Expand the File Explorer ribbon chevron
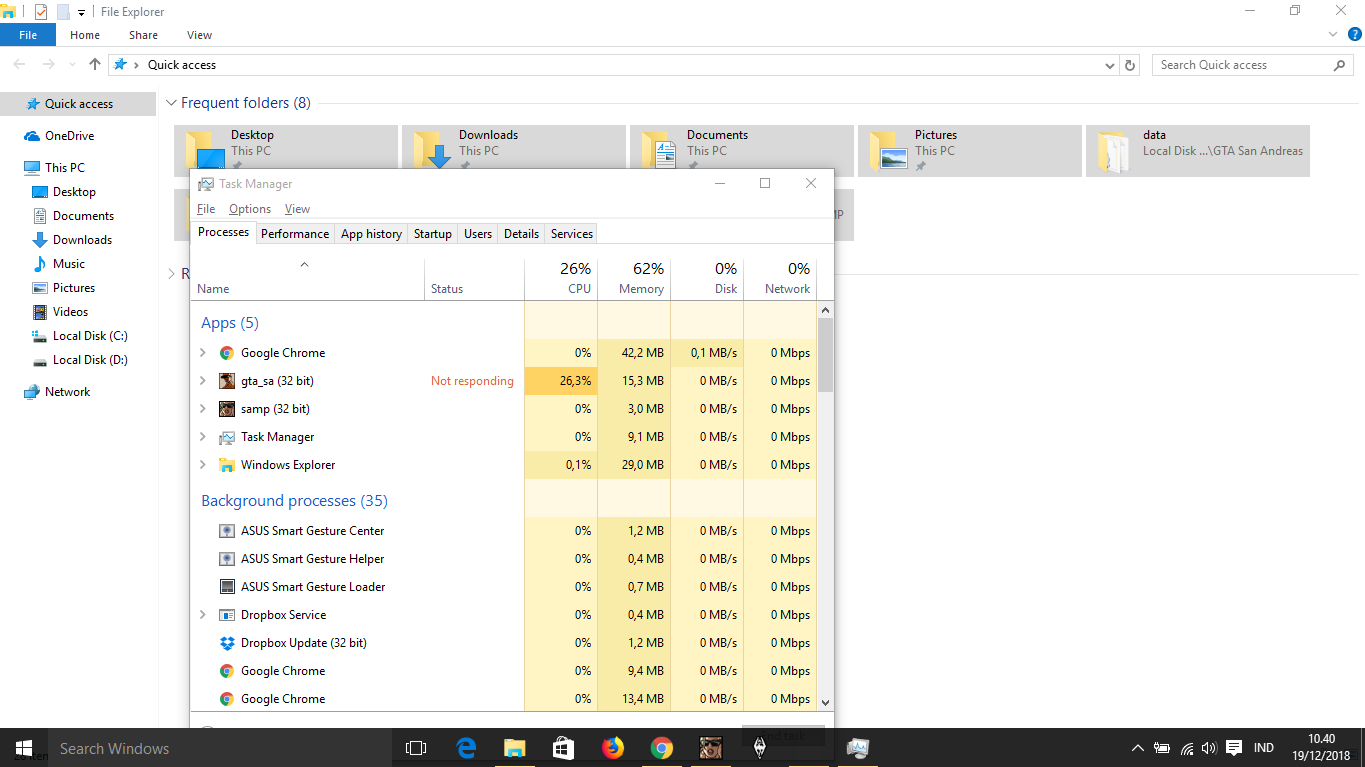 tap(1331, 34)
